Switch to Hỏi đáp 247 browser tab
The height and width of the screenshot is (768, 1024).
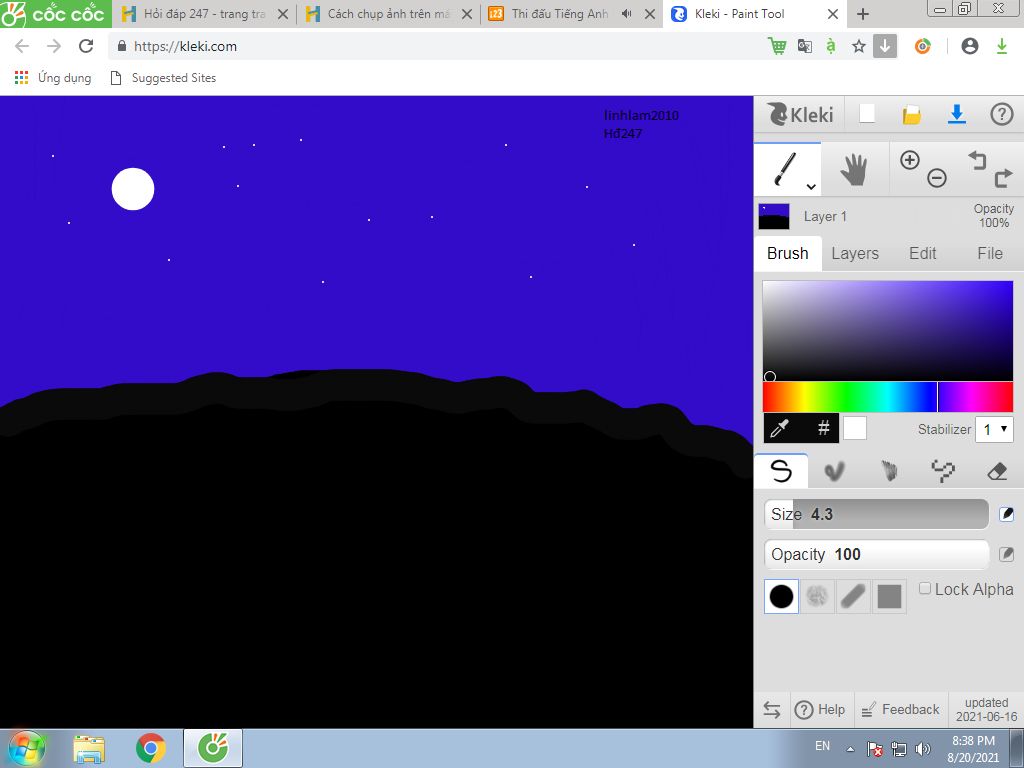tap(204, 14)
